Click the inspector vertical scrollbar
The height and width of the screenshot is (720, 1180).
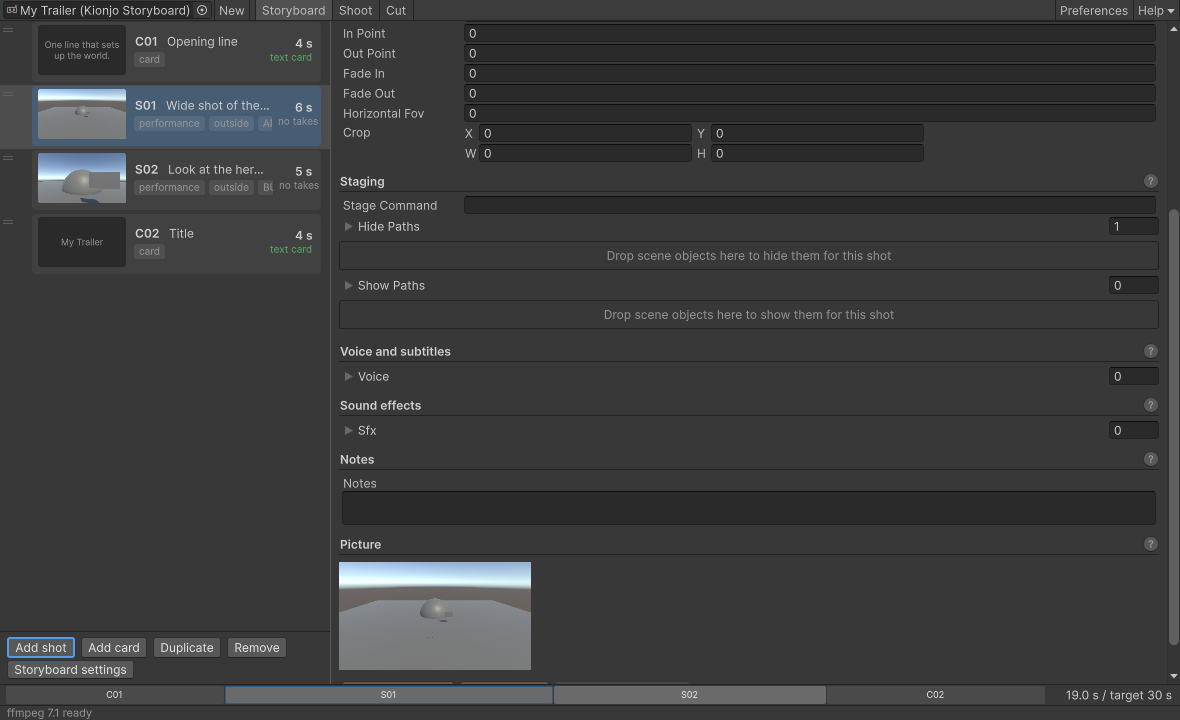point(1173,427)
